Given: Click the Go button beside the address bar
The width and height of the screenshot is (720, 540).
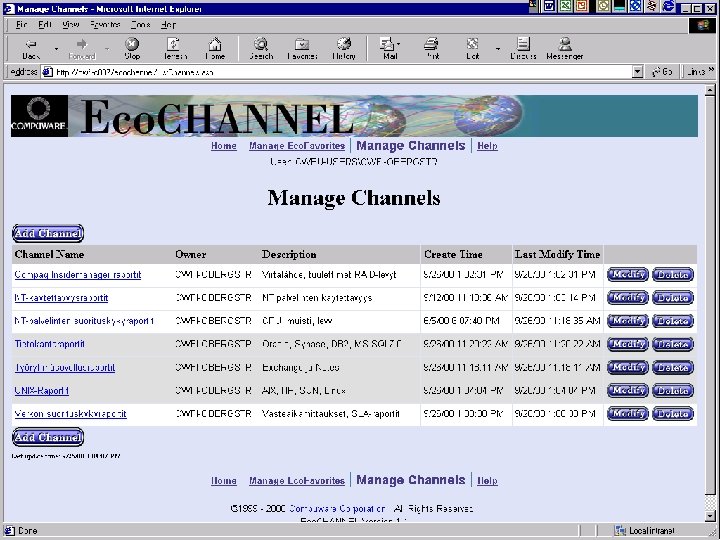Looking at the screenshot, I should coord(662,72).
